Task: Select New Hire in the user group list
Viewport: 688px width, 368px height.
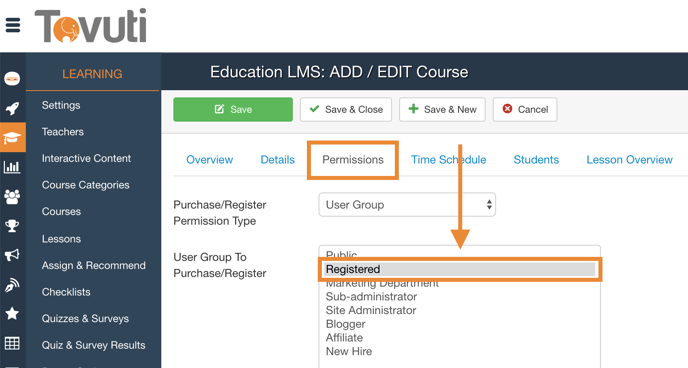Action: (x=349, y=351)
